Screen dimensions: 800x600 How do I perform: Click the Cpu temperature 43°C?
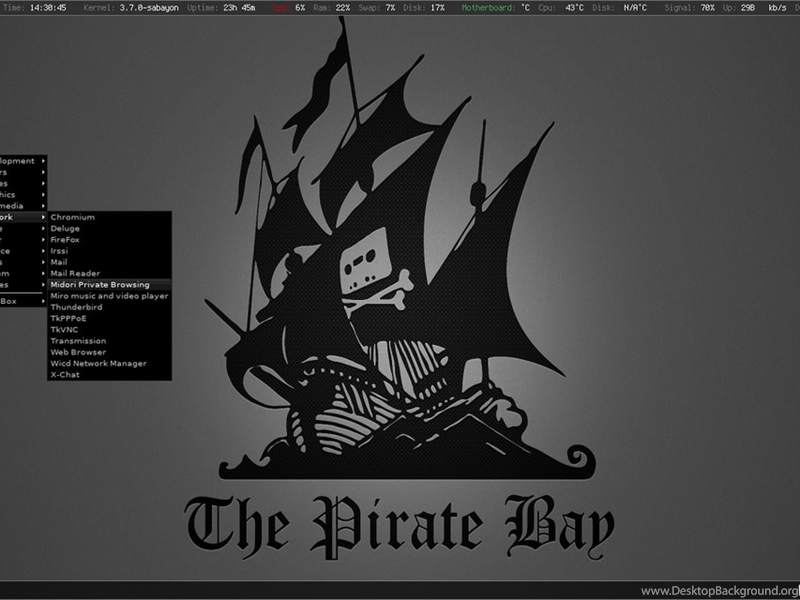coord(574,8)
